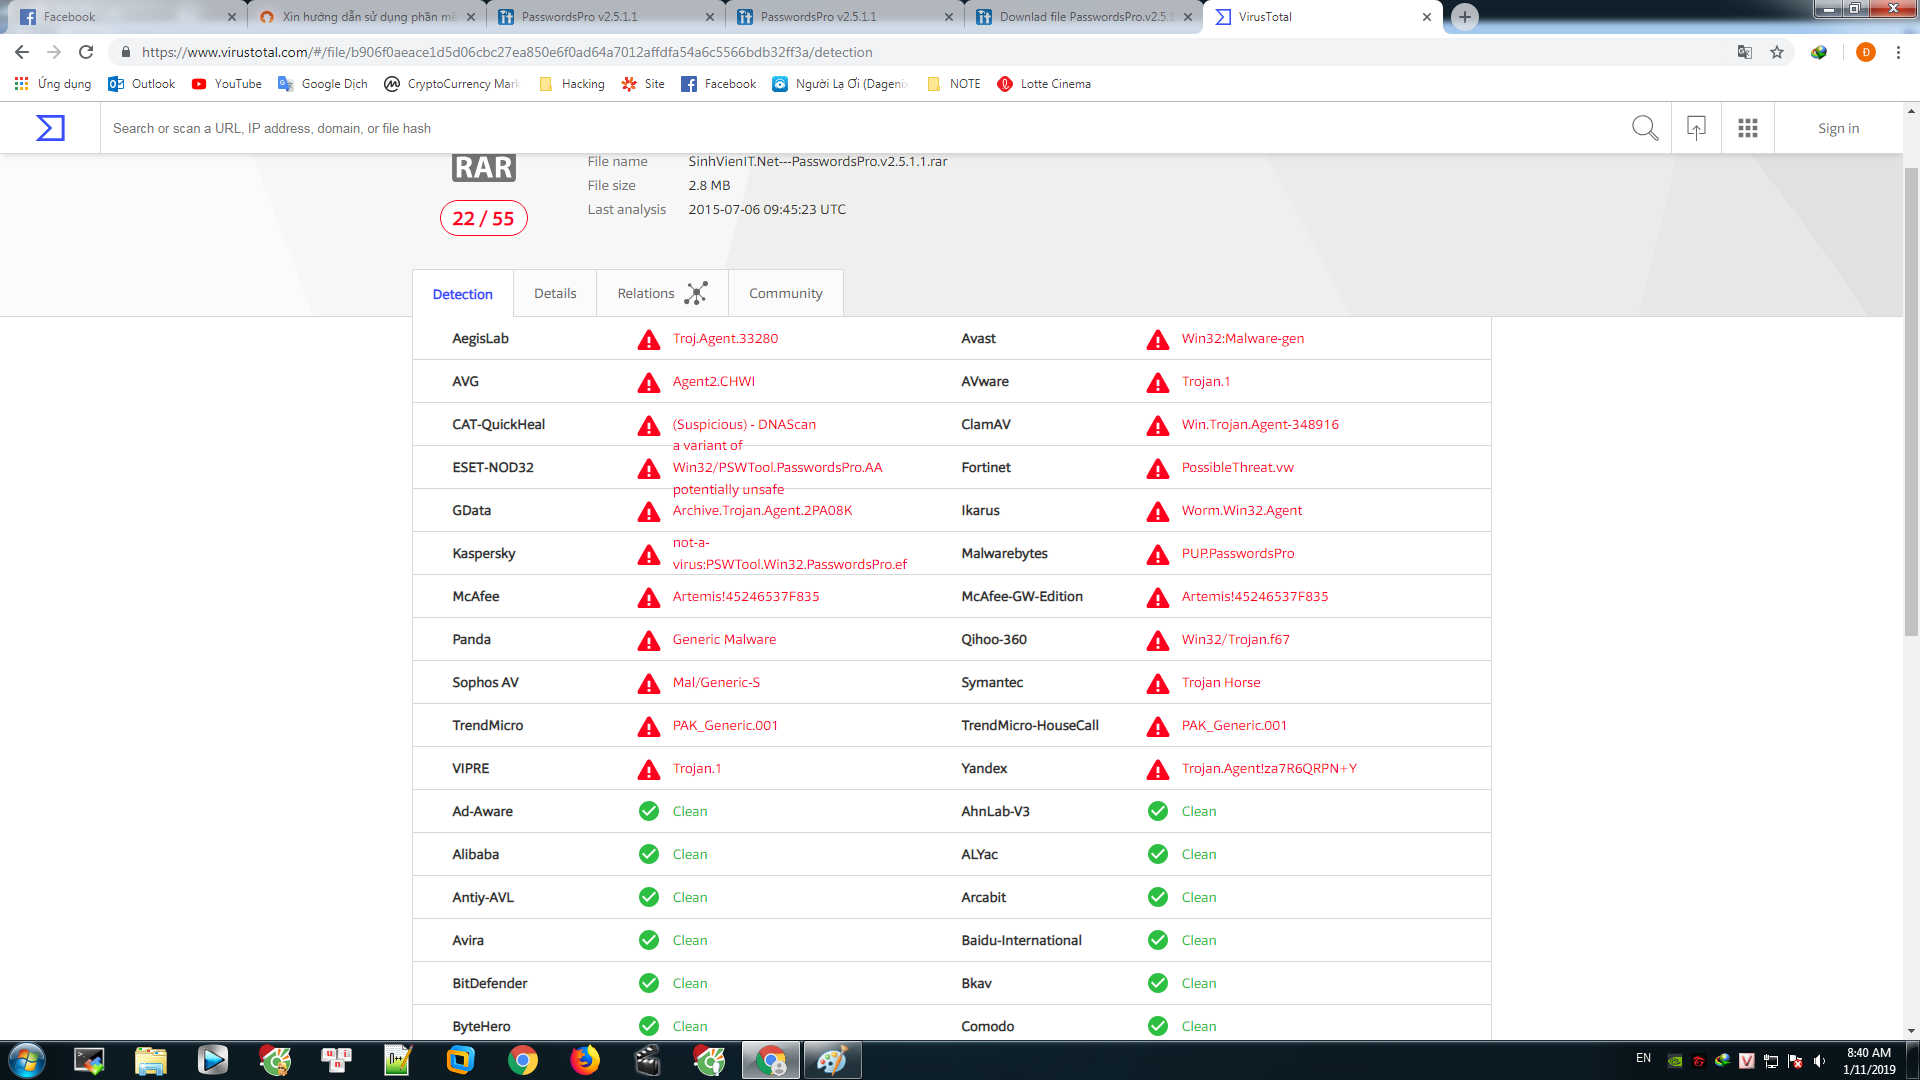This screenshot has height=1080, width=1920.
Task: Click the EN language indicator
Action: point(1643,1057)
